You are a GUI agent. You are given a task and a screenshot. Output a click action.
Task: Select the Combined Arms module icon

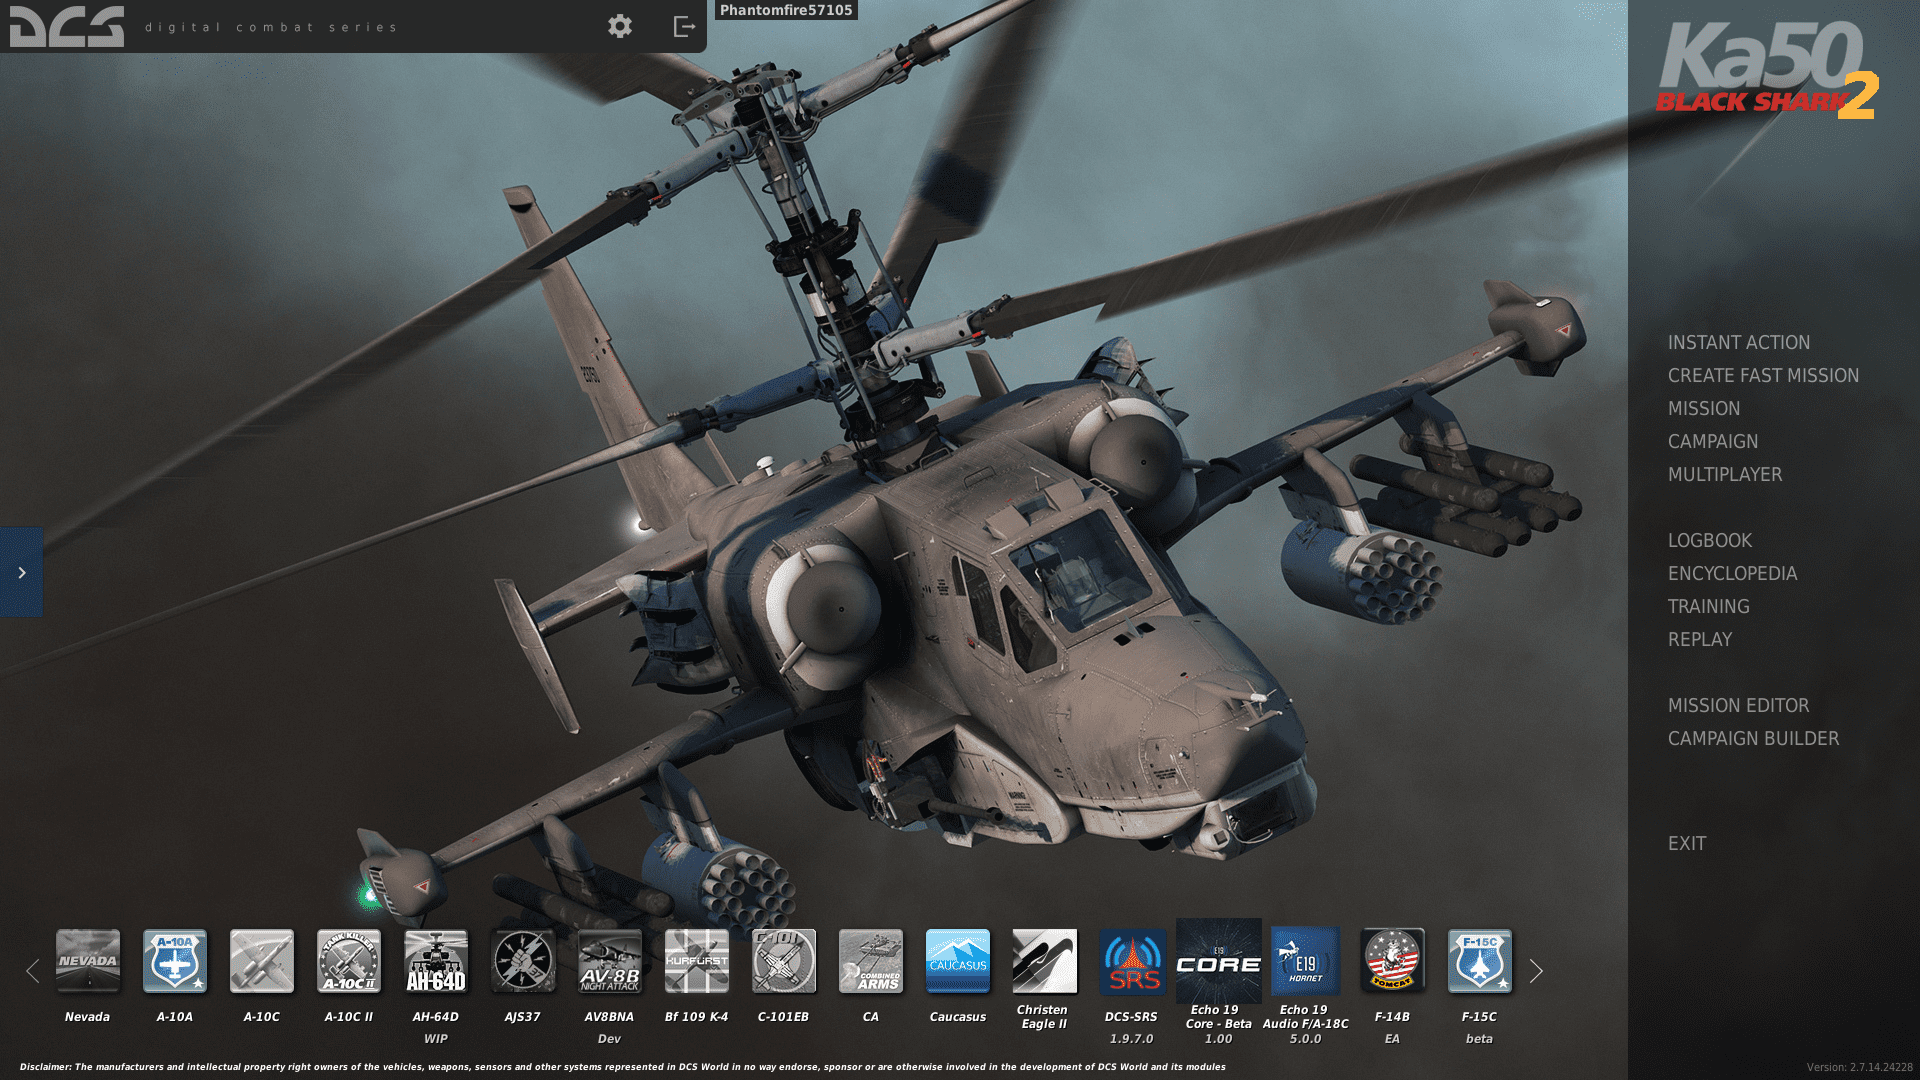(x=871, y=961)
